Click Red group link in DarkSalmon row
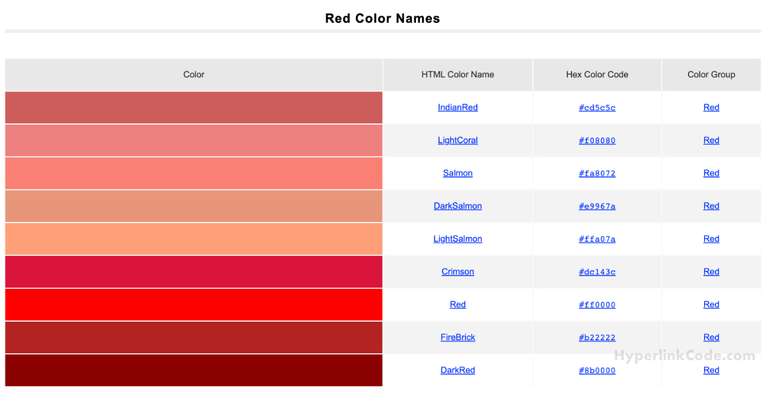The height and width of the screenshot is (401, 768). (x=711, y=206)
